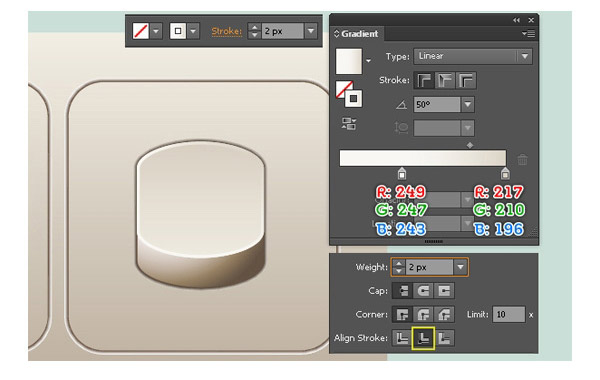
Task: Open the gradient Type Linear dropdown
Action: 473,56
